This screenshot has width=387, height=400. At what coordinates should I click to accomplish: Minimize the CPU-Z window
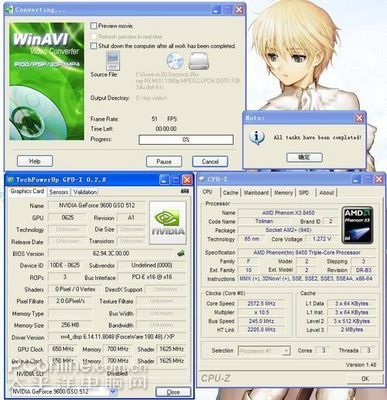[356, 180]
